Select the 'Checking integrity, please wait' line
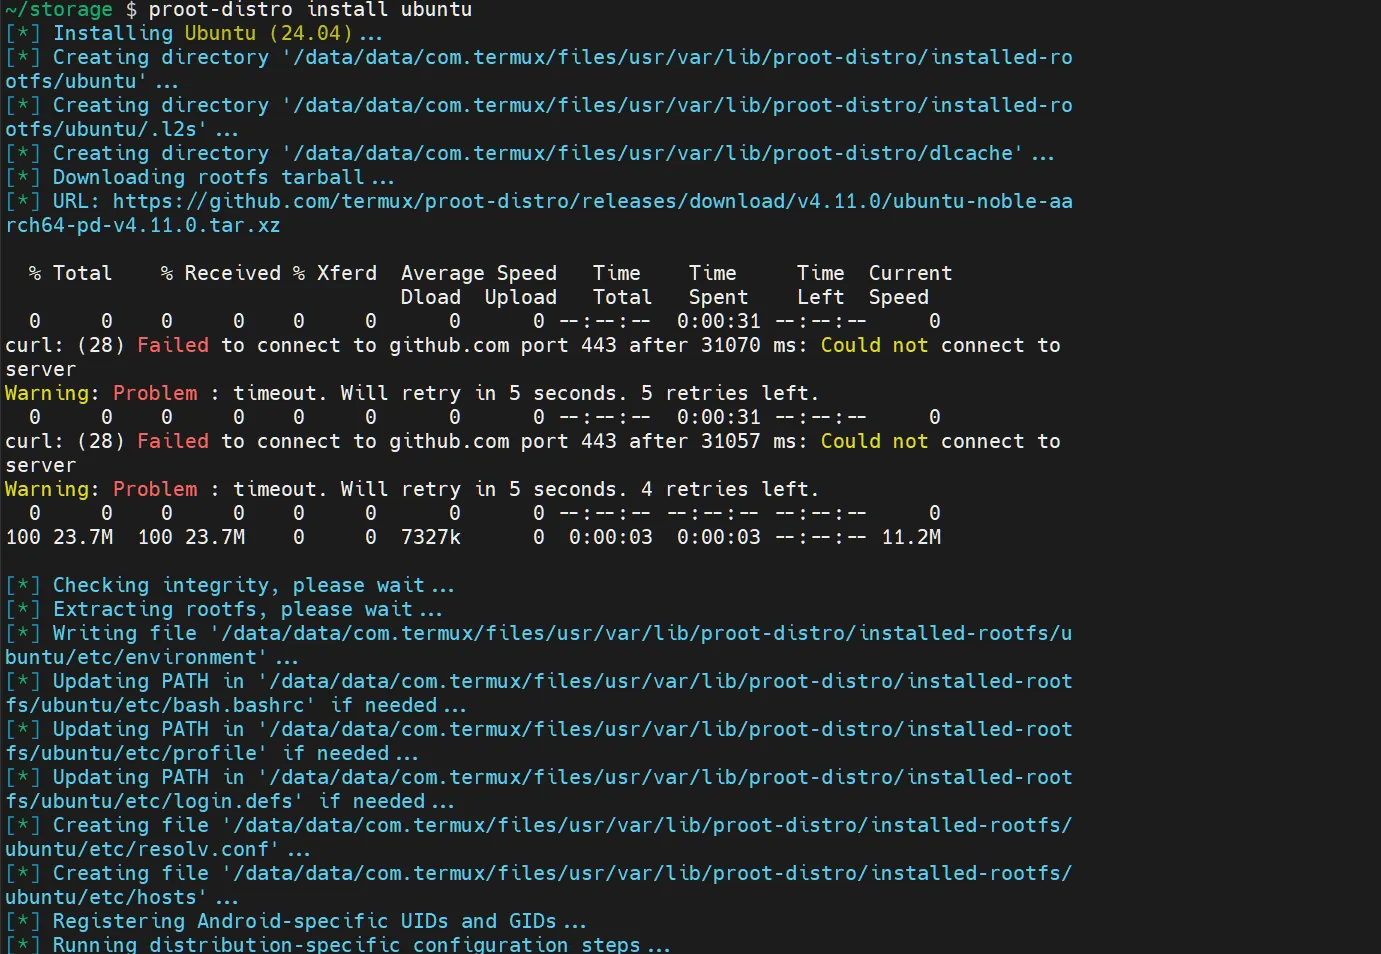1381x954 pixels. 240,586
